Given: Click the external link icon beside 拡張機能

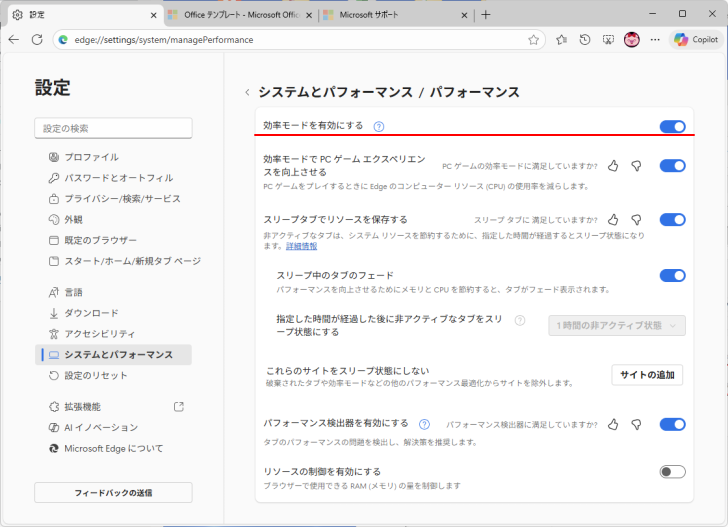Looking at the screenshot, I should [x=179, y=407].
